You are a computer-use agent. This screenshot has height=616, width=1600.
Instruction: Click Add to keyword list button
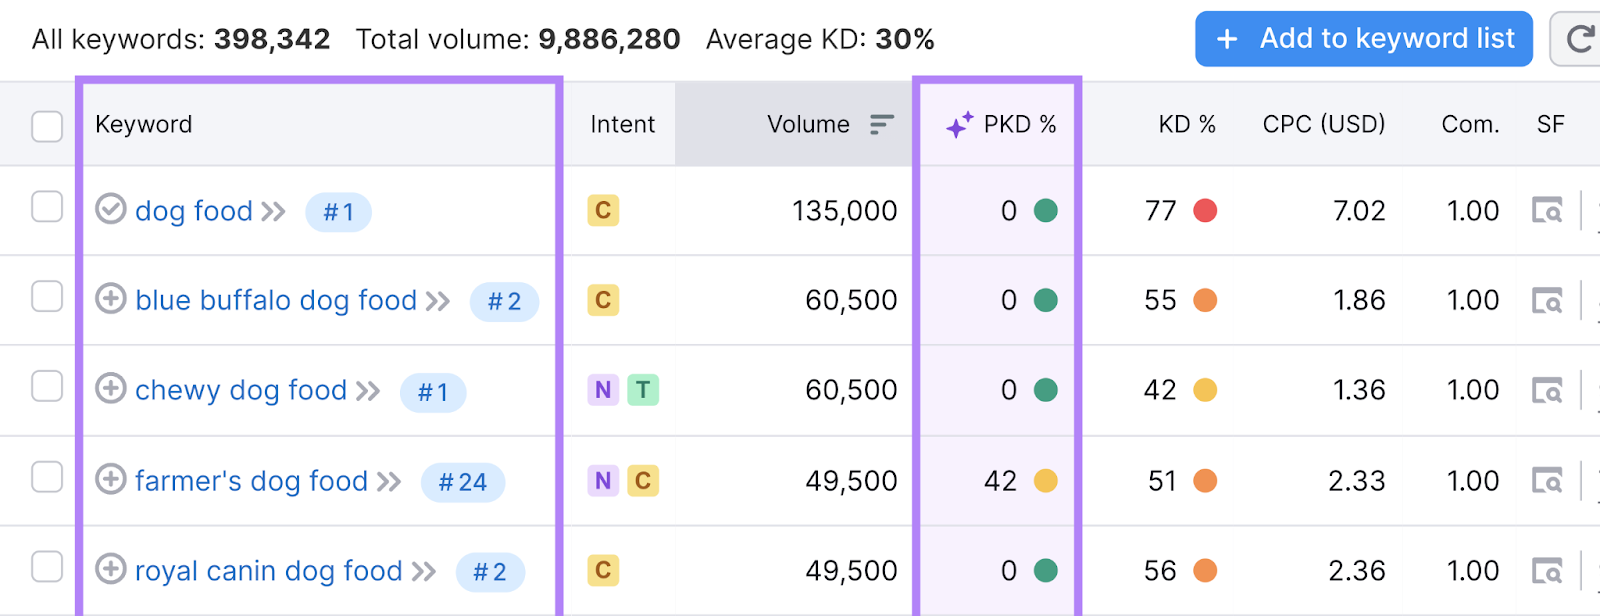point(1363,39)
